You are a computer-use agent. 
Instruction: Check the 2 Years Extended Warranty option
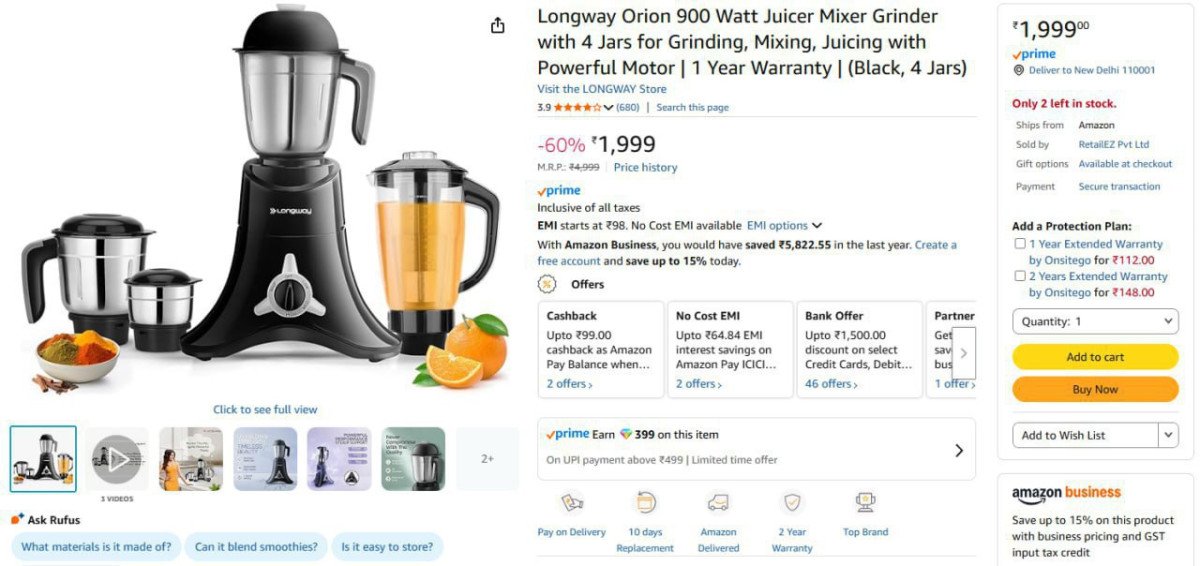(x=1020, y=276)
